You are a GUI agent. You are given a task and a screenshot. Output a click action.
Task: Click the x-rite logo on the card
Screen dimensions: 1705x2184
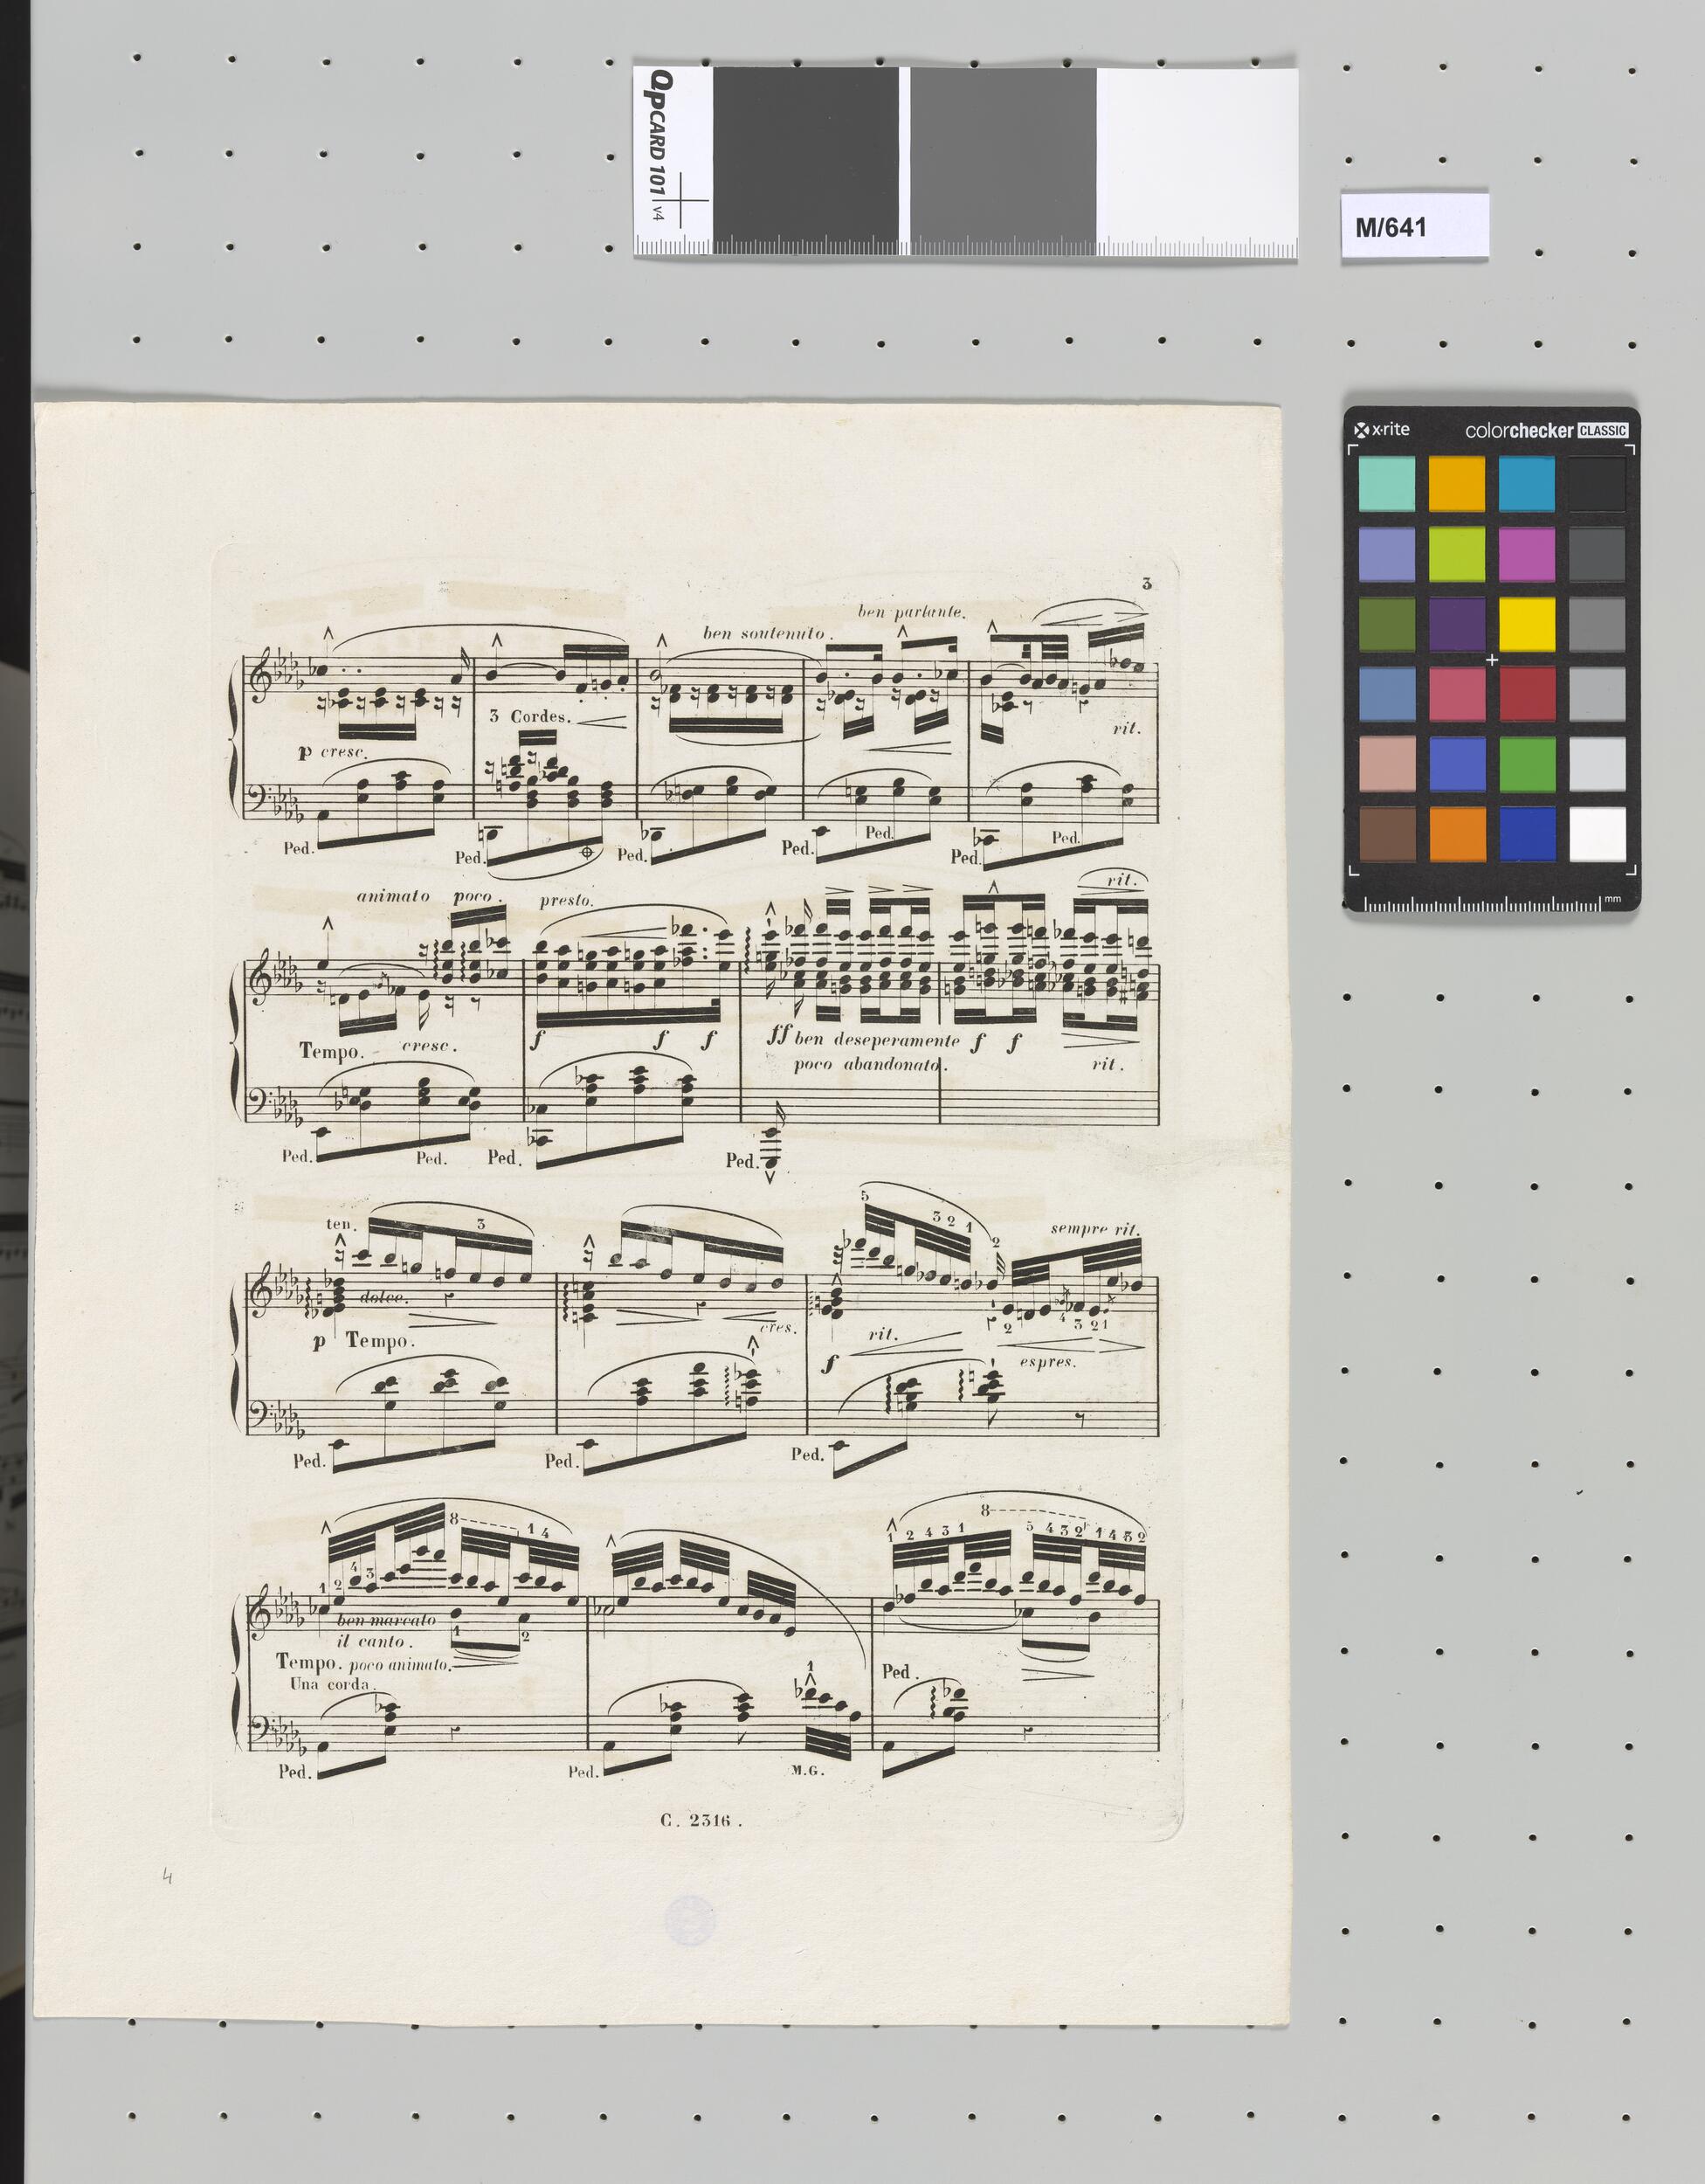[1381, 430]
